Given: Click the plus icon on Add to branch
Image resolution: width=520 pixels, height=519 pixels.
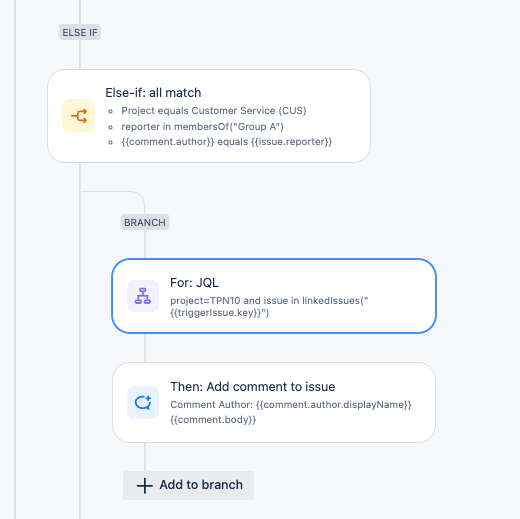Looking at the screenshot, I should tap(145, 485).
